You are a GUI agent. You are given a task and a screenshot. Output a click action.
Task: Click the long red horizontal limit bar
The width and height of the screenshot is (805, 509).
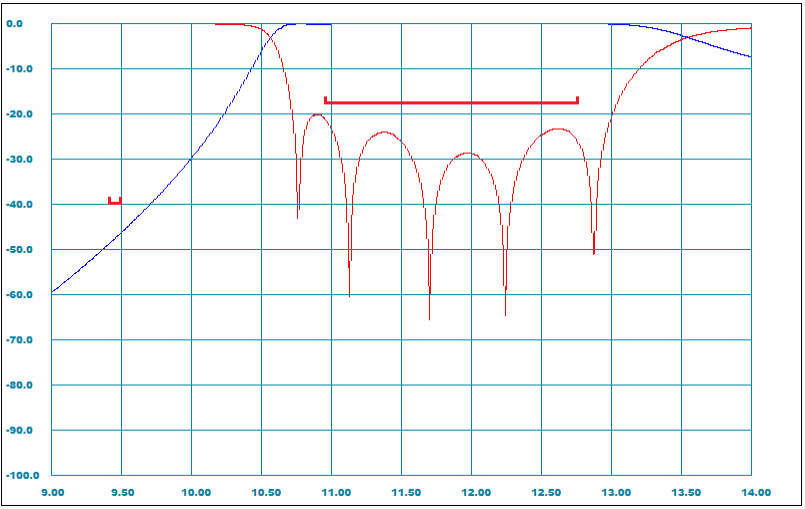coord(451,102)
